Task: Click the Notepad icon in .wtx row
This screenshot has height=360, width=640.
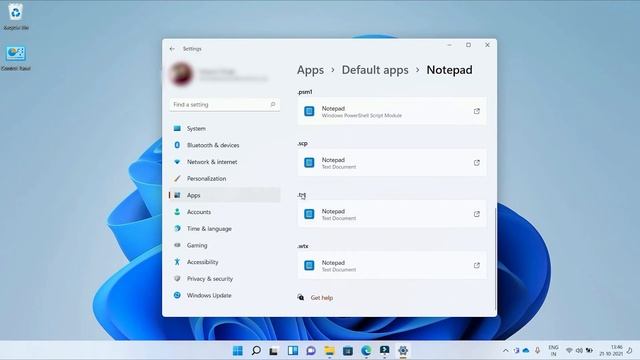Action: click(309, 266)
